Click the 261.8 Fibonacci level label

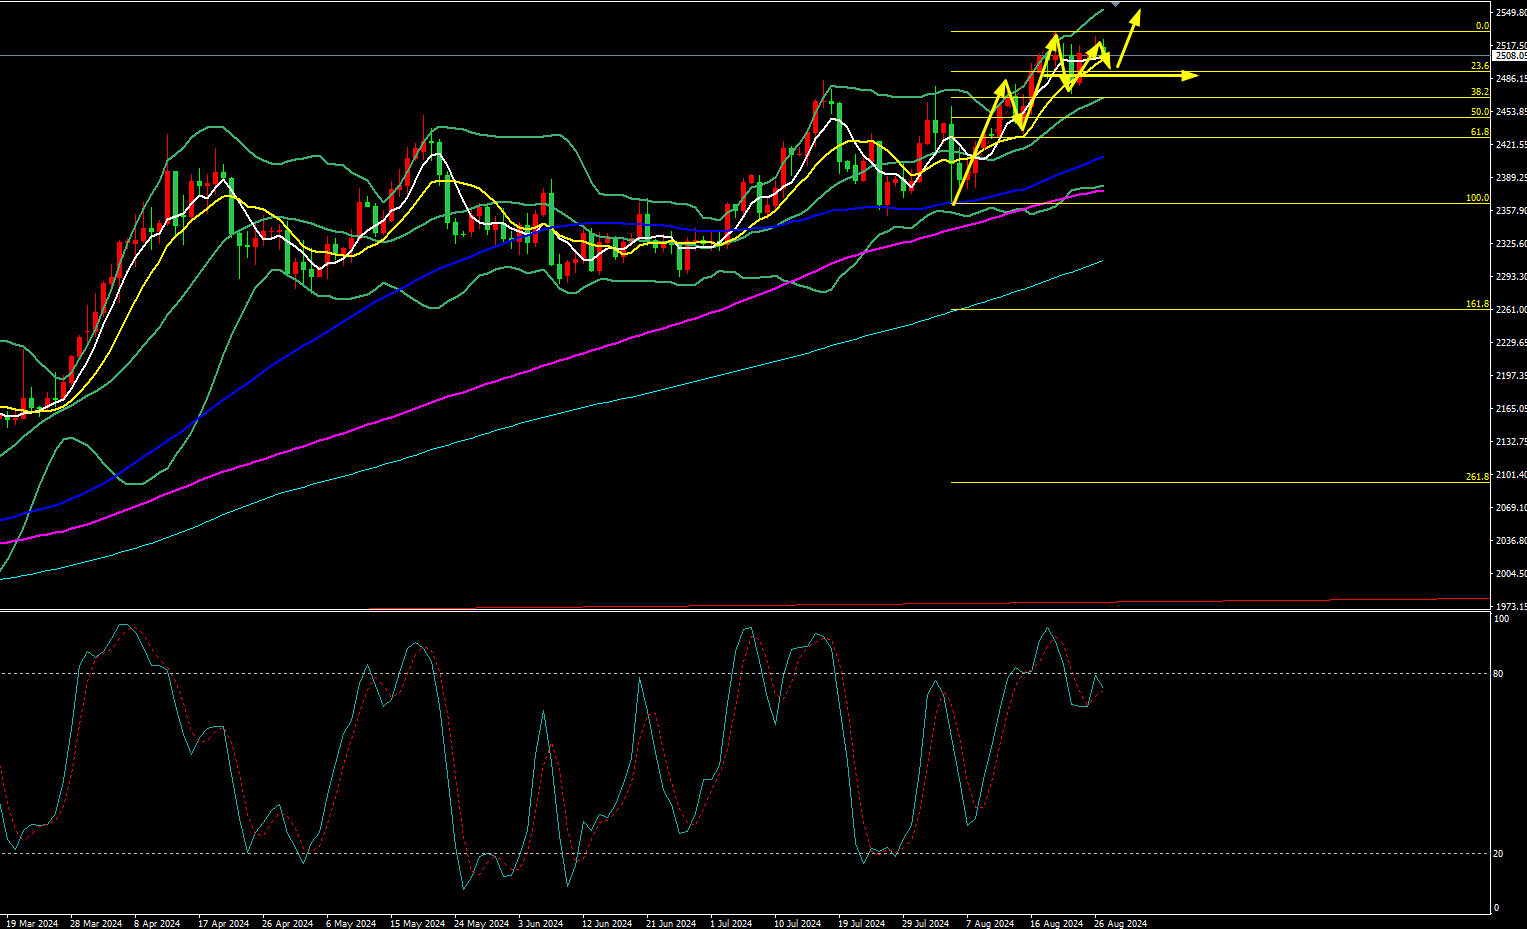[x=1478, y=477]
